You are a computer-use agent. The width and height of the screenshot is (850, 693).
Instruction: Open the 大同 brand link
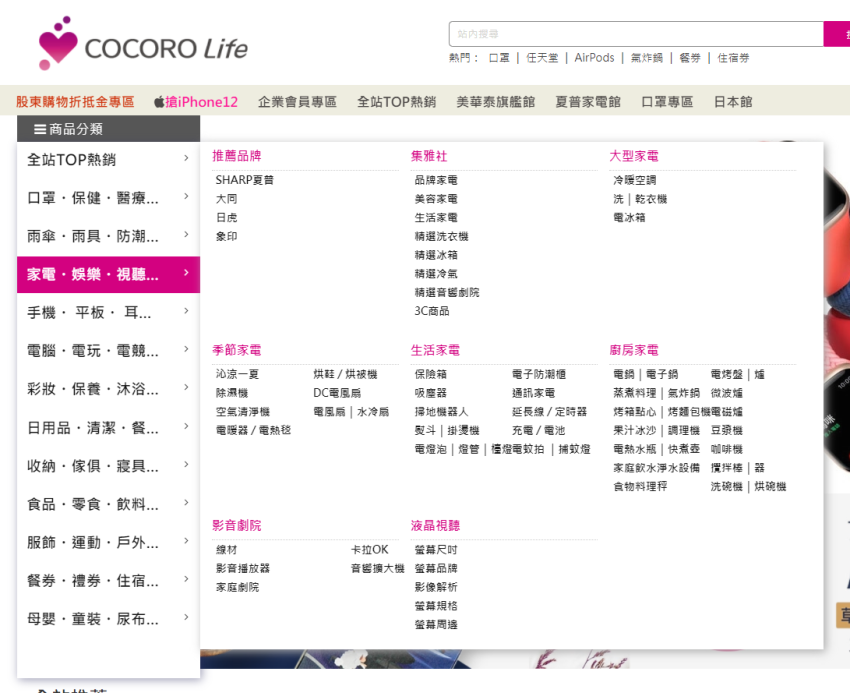[226, 199]
